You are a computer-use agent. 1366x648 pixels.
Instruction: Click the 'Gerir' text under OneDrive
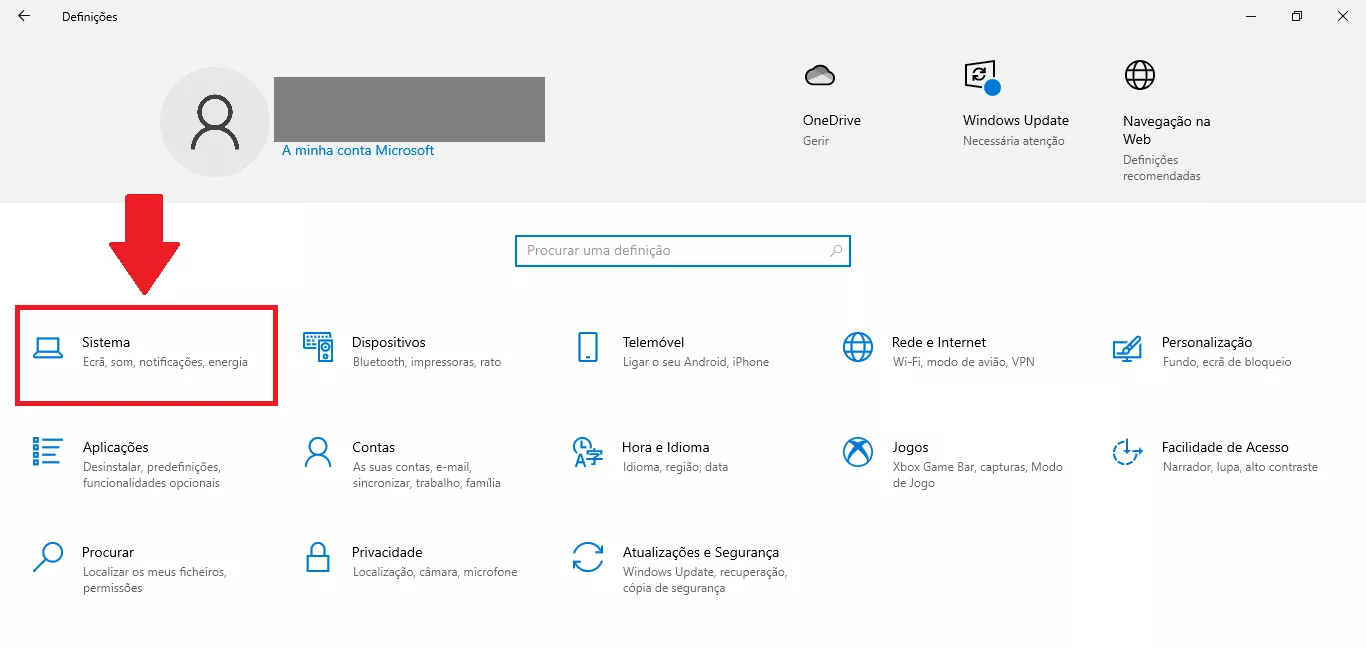(x=816, y=141)
